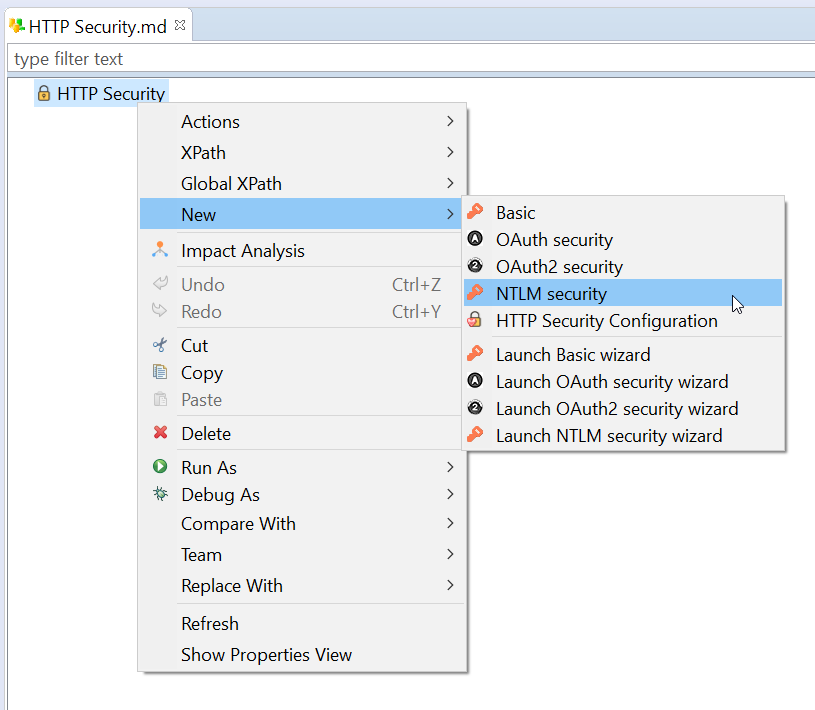Create a new OAuth security item
The height and width of the screenshot is (710, 815).
[623, 240]
